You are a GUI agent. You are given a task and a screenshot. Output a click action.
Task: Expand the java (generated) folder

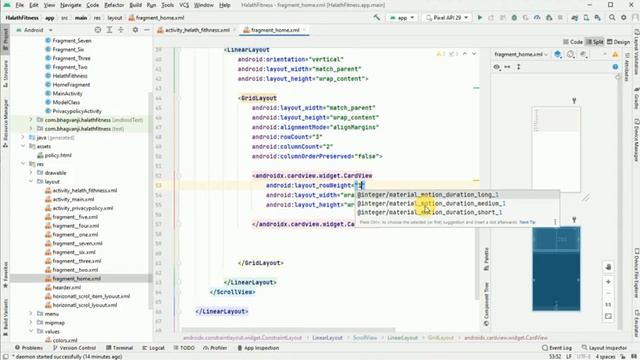pyautogui.click(x=23, y=138)
